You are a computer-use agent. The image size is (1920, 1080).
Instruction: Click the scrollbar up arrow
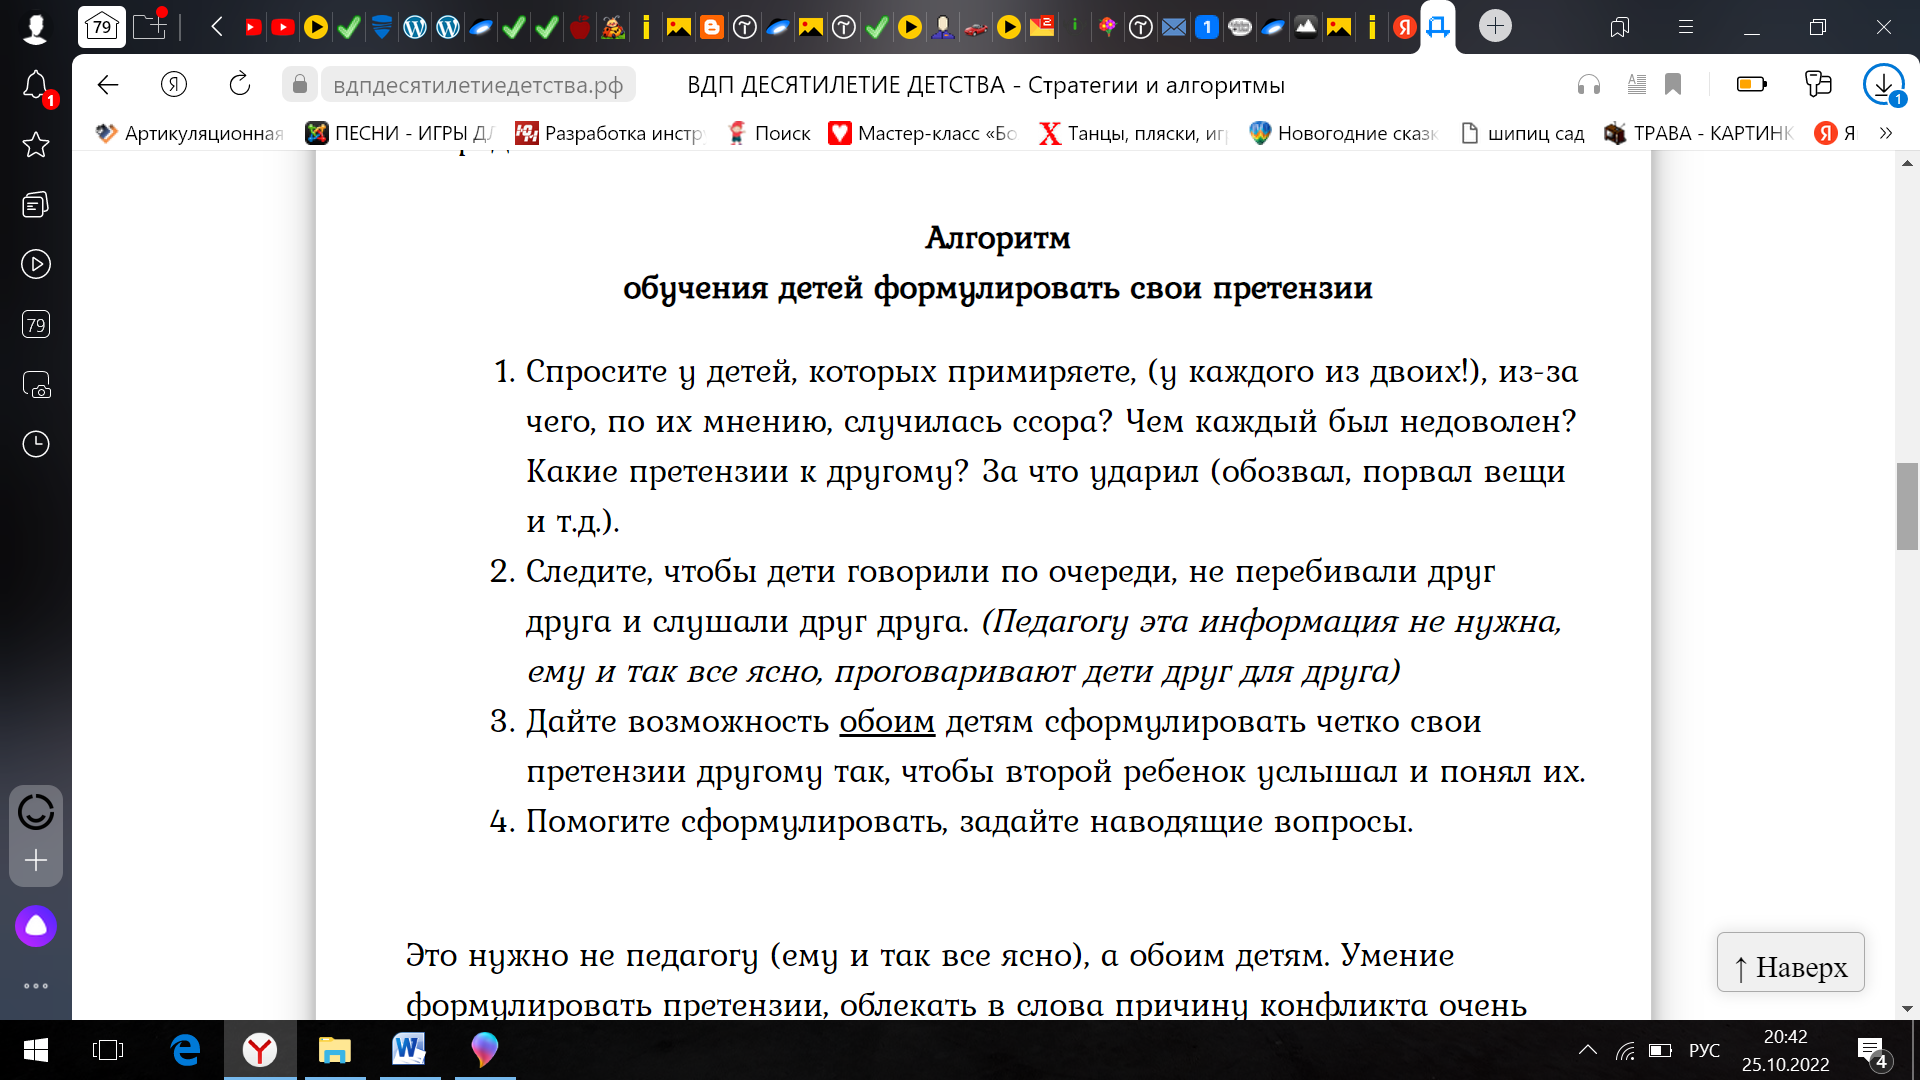point(1907,162)
